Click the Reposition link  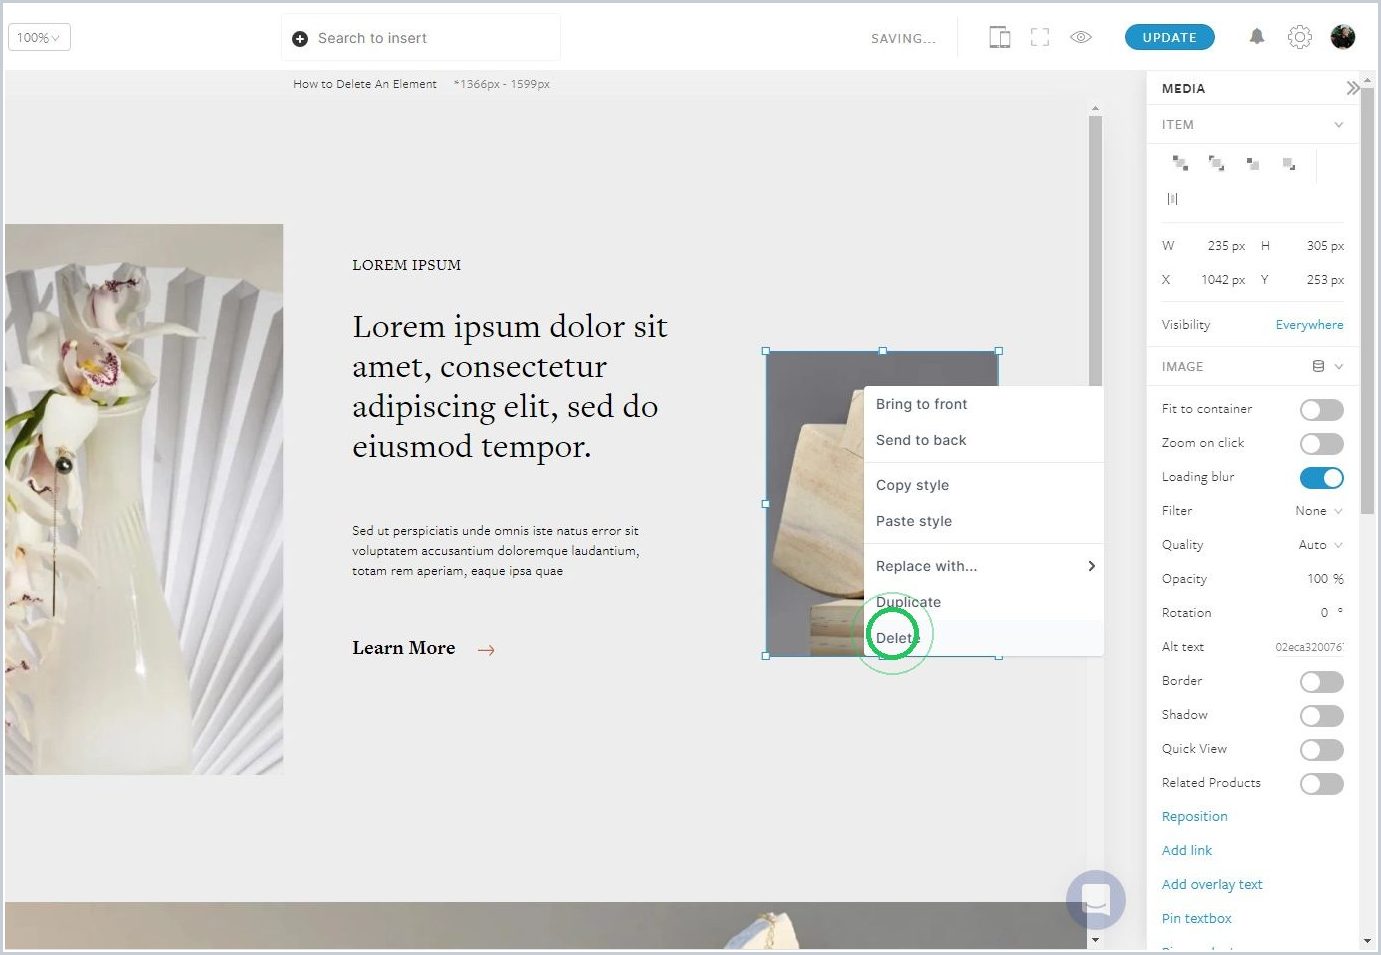pos(1194,817)
